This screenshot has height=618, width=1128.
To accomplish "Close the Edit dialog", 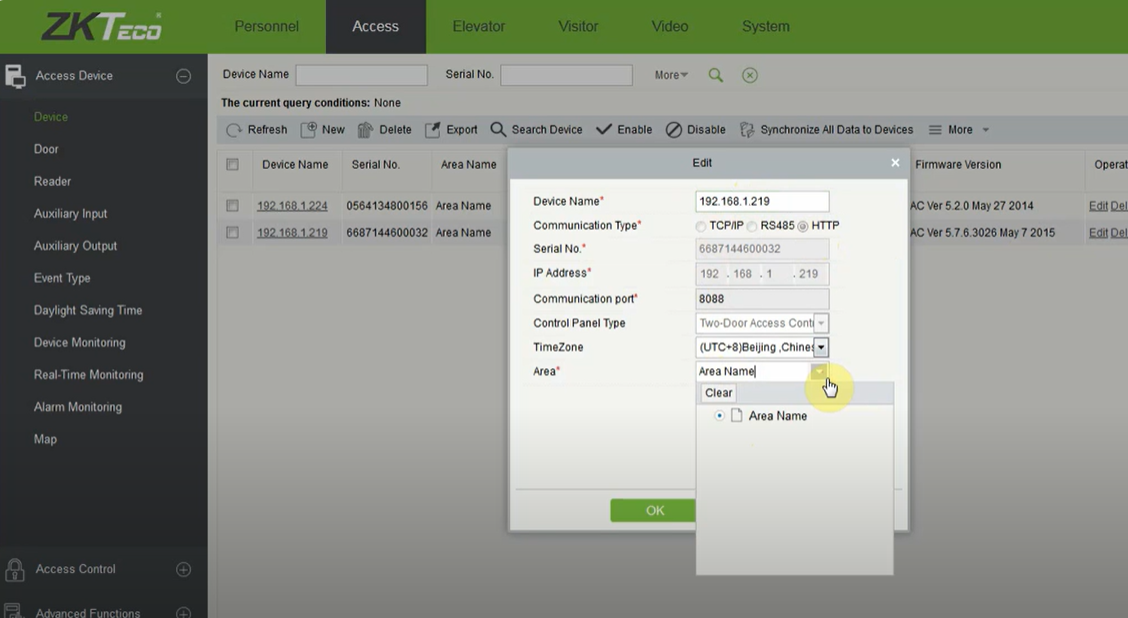I will (x=895, y=163).
